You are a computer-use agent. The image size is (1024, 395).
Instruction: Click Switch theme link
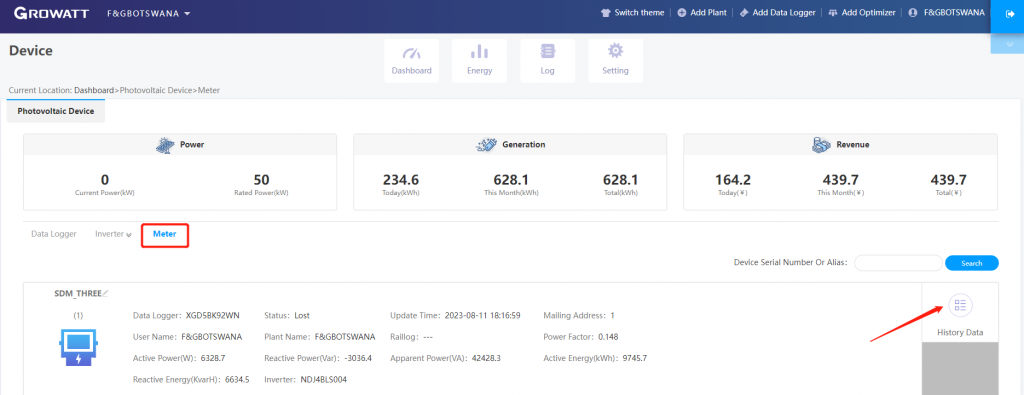(x=639, y=13)
